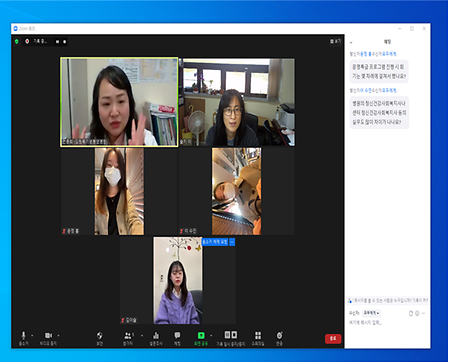Click the microphone mute icon

23,335
